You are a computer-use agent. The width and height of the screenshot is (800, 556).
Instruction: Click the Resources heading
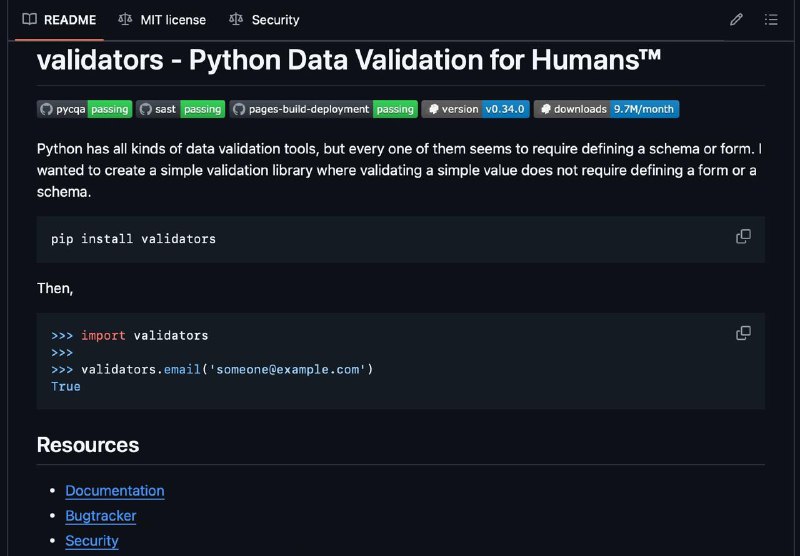point(88,445)
